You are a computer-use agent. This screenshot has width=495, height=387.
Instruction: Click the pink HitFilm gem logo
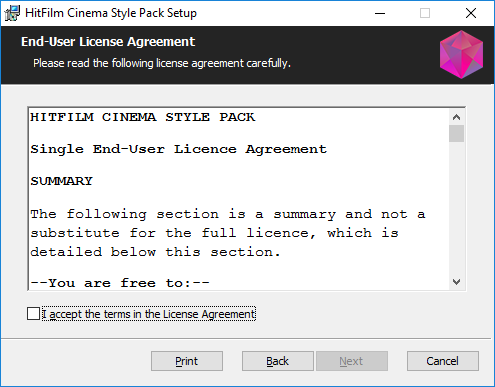click(x=461, y=55)
